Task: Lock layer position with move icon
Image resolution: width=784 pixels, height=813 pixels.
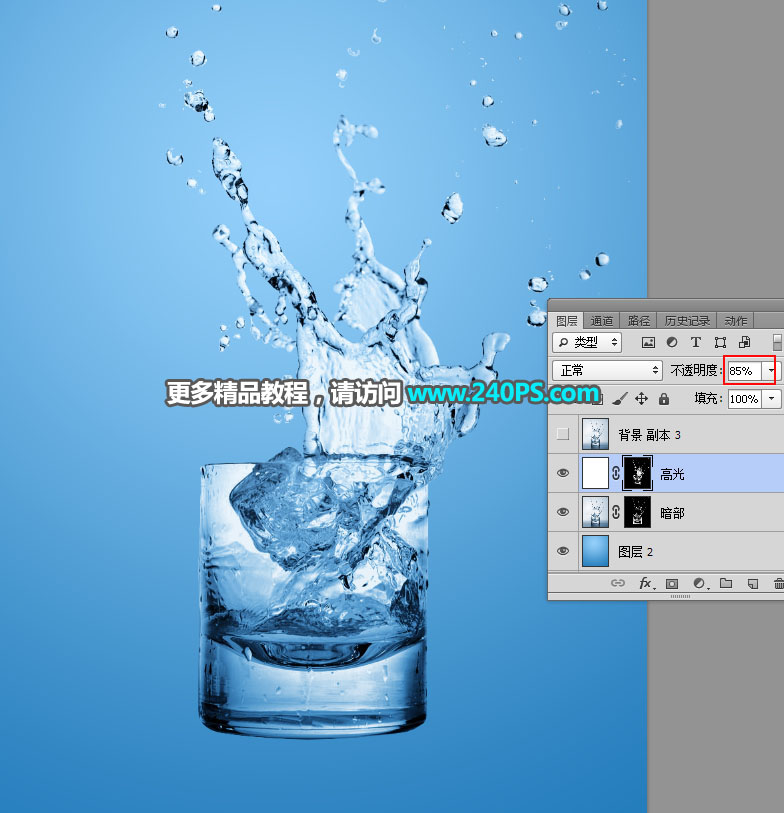Action: [x=641, y=399]
